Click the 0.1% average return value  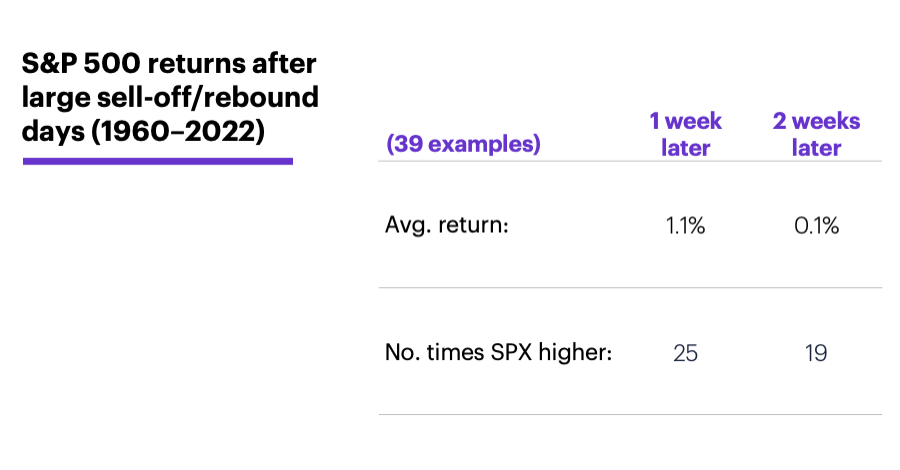tap(816, 226)
